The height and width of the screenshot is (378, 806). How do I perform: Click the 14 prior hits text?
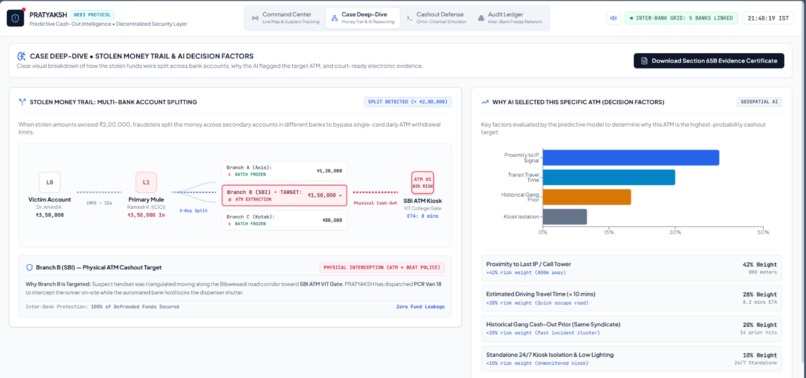(x=758, y=333)
